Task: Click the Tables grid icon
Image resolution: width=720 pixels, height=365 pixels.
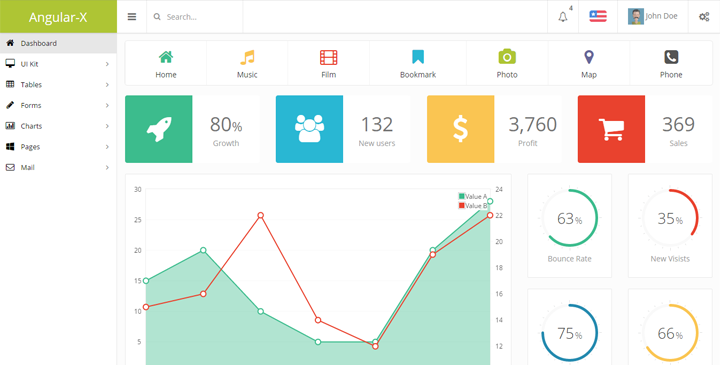Action: tap(10, 84)
